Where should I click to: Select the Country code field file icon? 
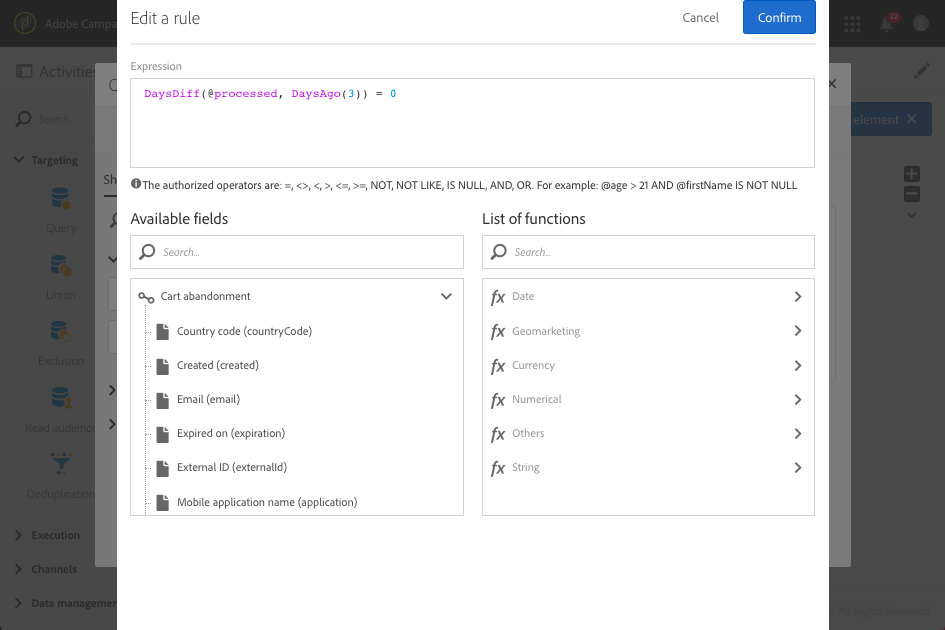point(163,331)
